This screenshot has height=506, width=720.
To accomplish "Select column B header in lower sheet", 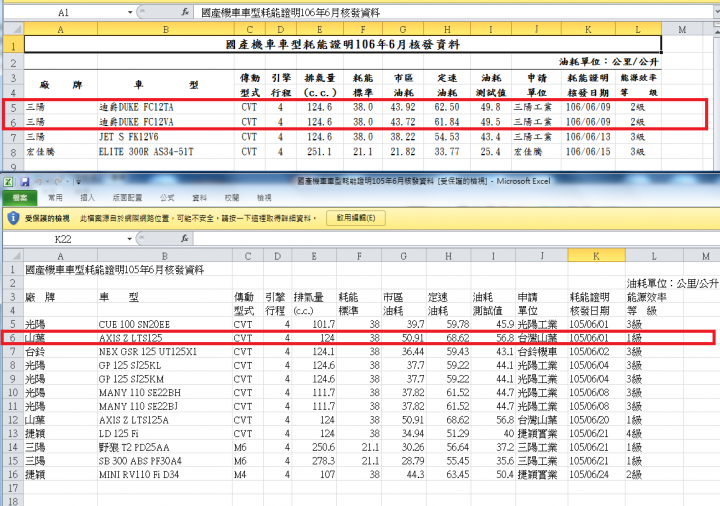I will click(x=165, y=256).
